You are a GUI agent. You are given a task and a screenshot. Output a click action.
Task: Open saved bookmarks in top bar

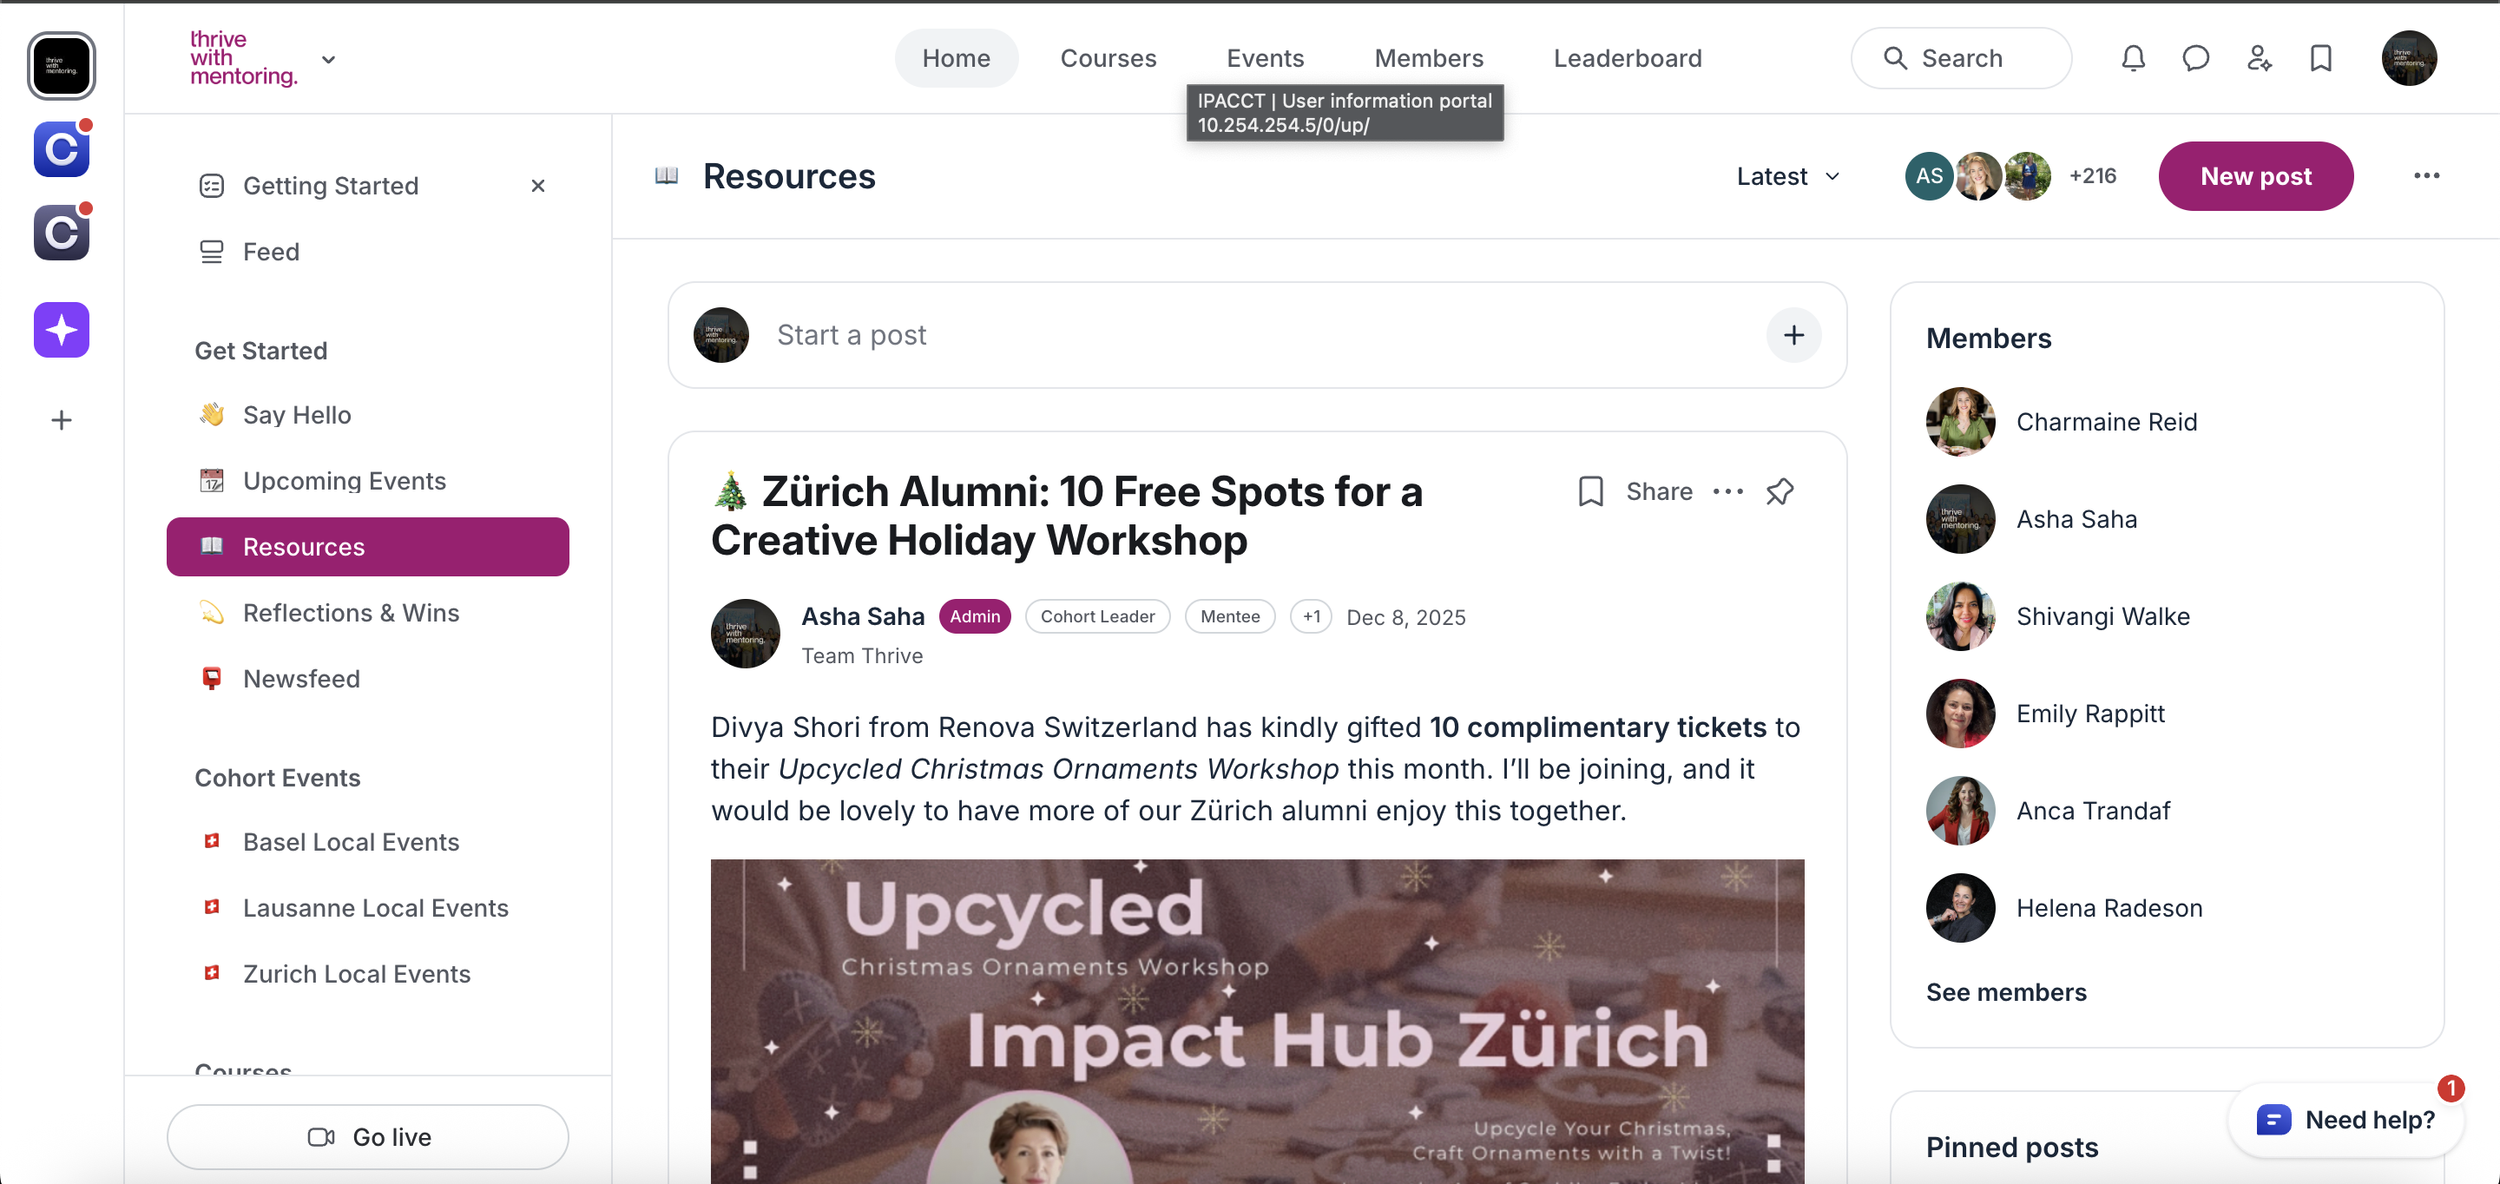(2321, 59)
